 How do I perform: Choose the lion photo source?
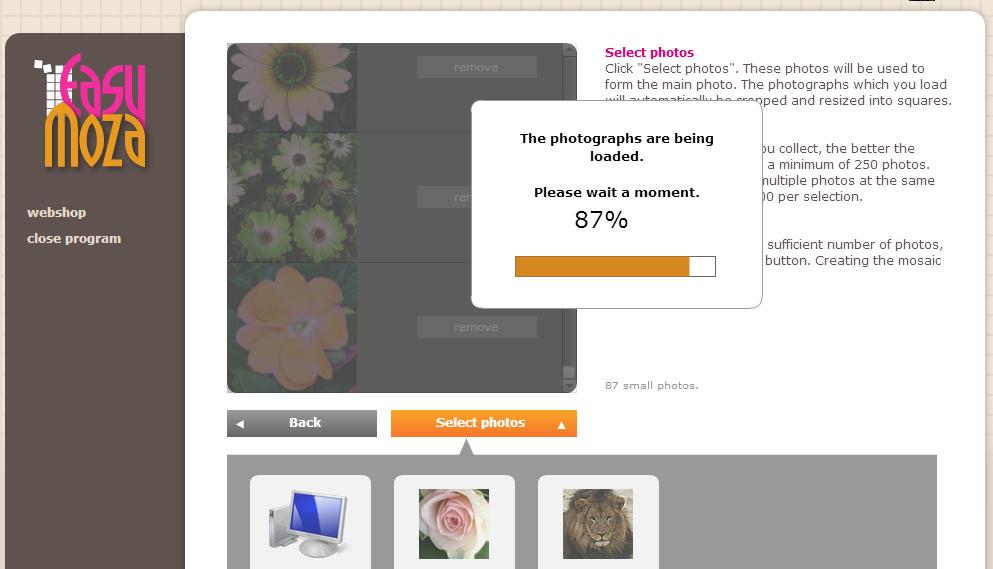[598, 523]
